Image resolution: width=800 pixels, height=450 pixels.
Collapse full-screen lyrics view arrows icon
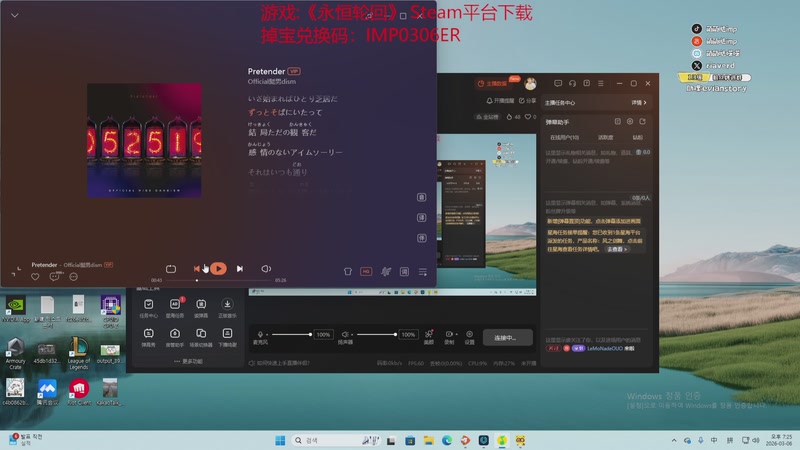(x=16, y=272)
